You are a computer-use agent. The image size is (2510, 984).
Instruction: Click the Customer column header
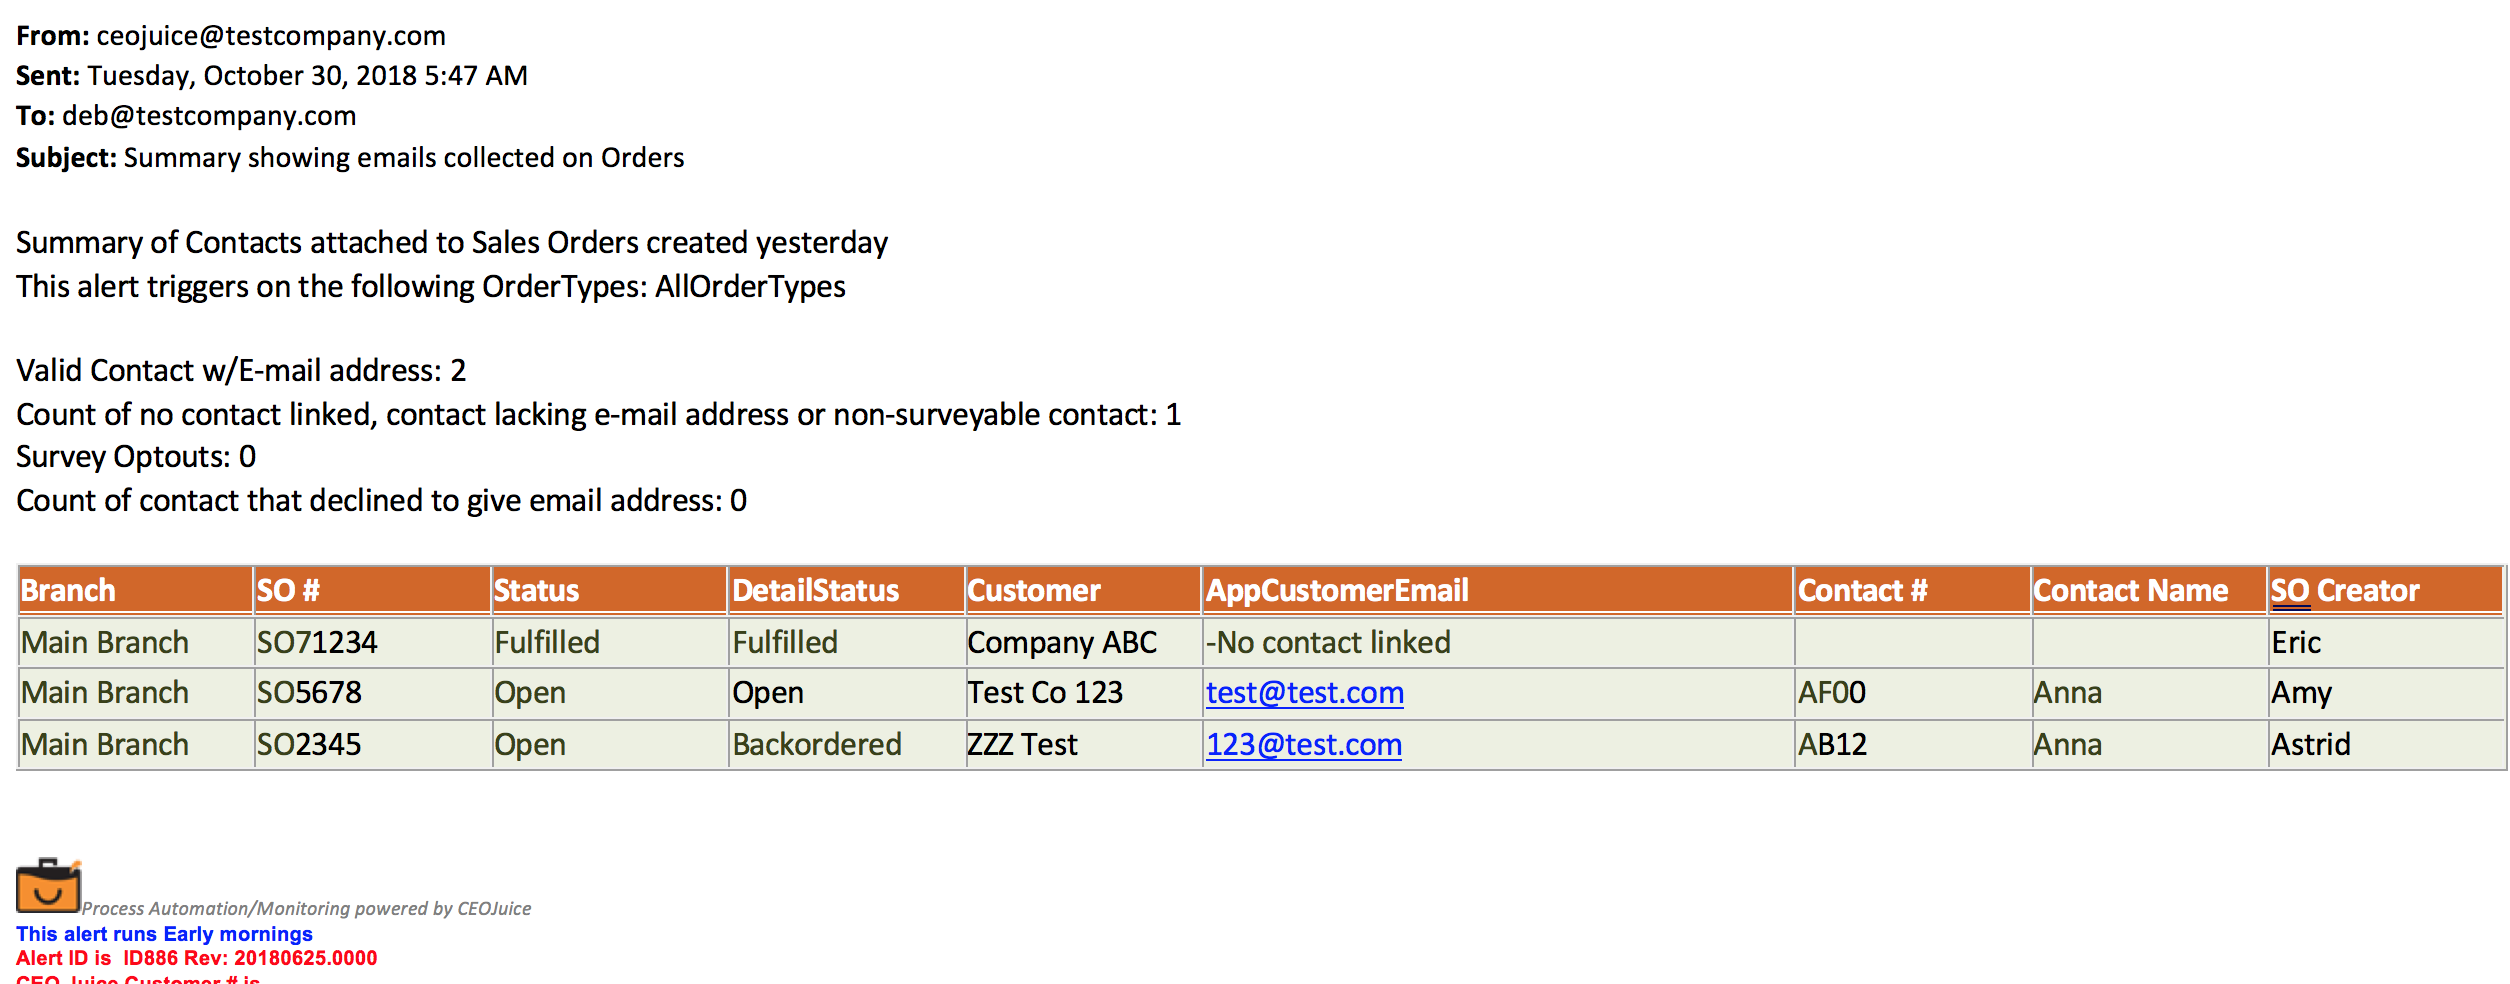[1083, 590]
